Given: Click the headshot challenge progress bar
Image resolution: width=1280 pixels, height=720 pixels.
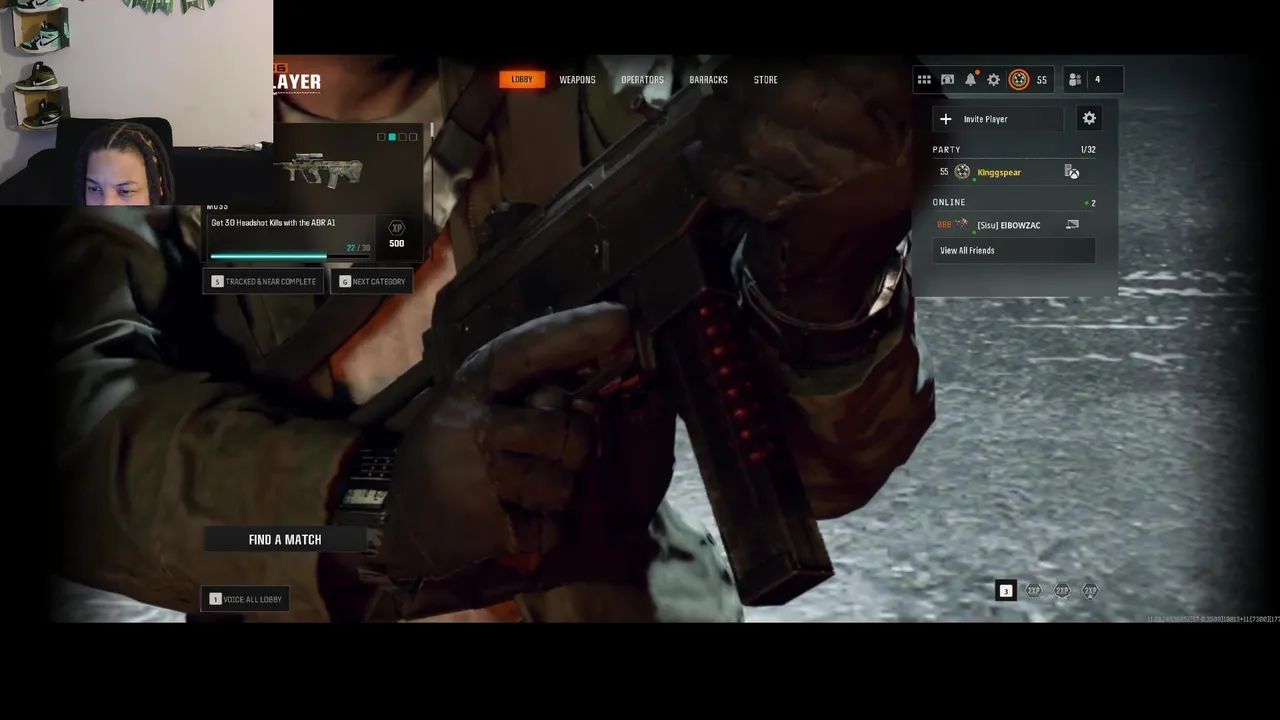Looking at the screenshot, I should tap(290, 257).
